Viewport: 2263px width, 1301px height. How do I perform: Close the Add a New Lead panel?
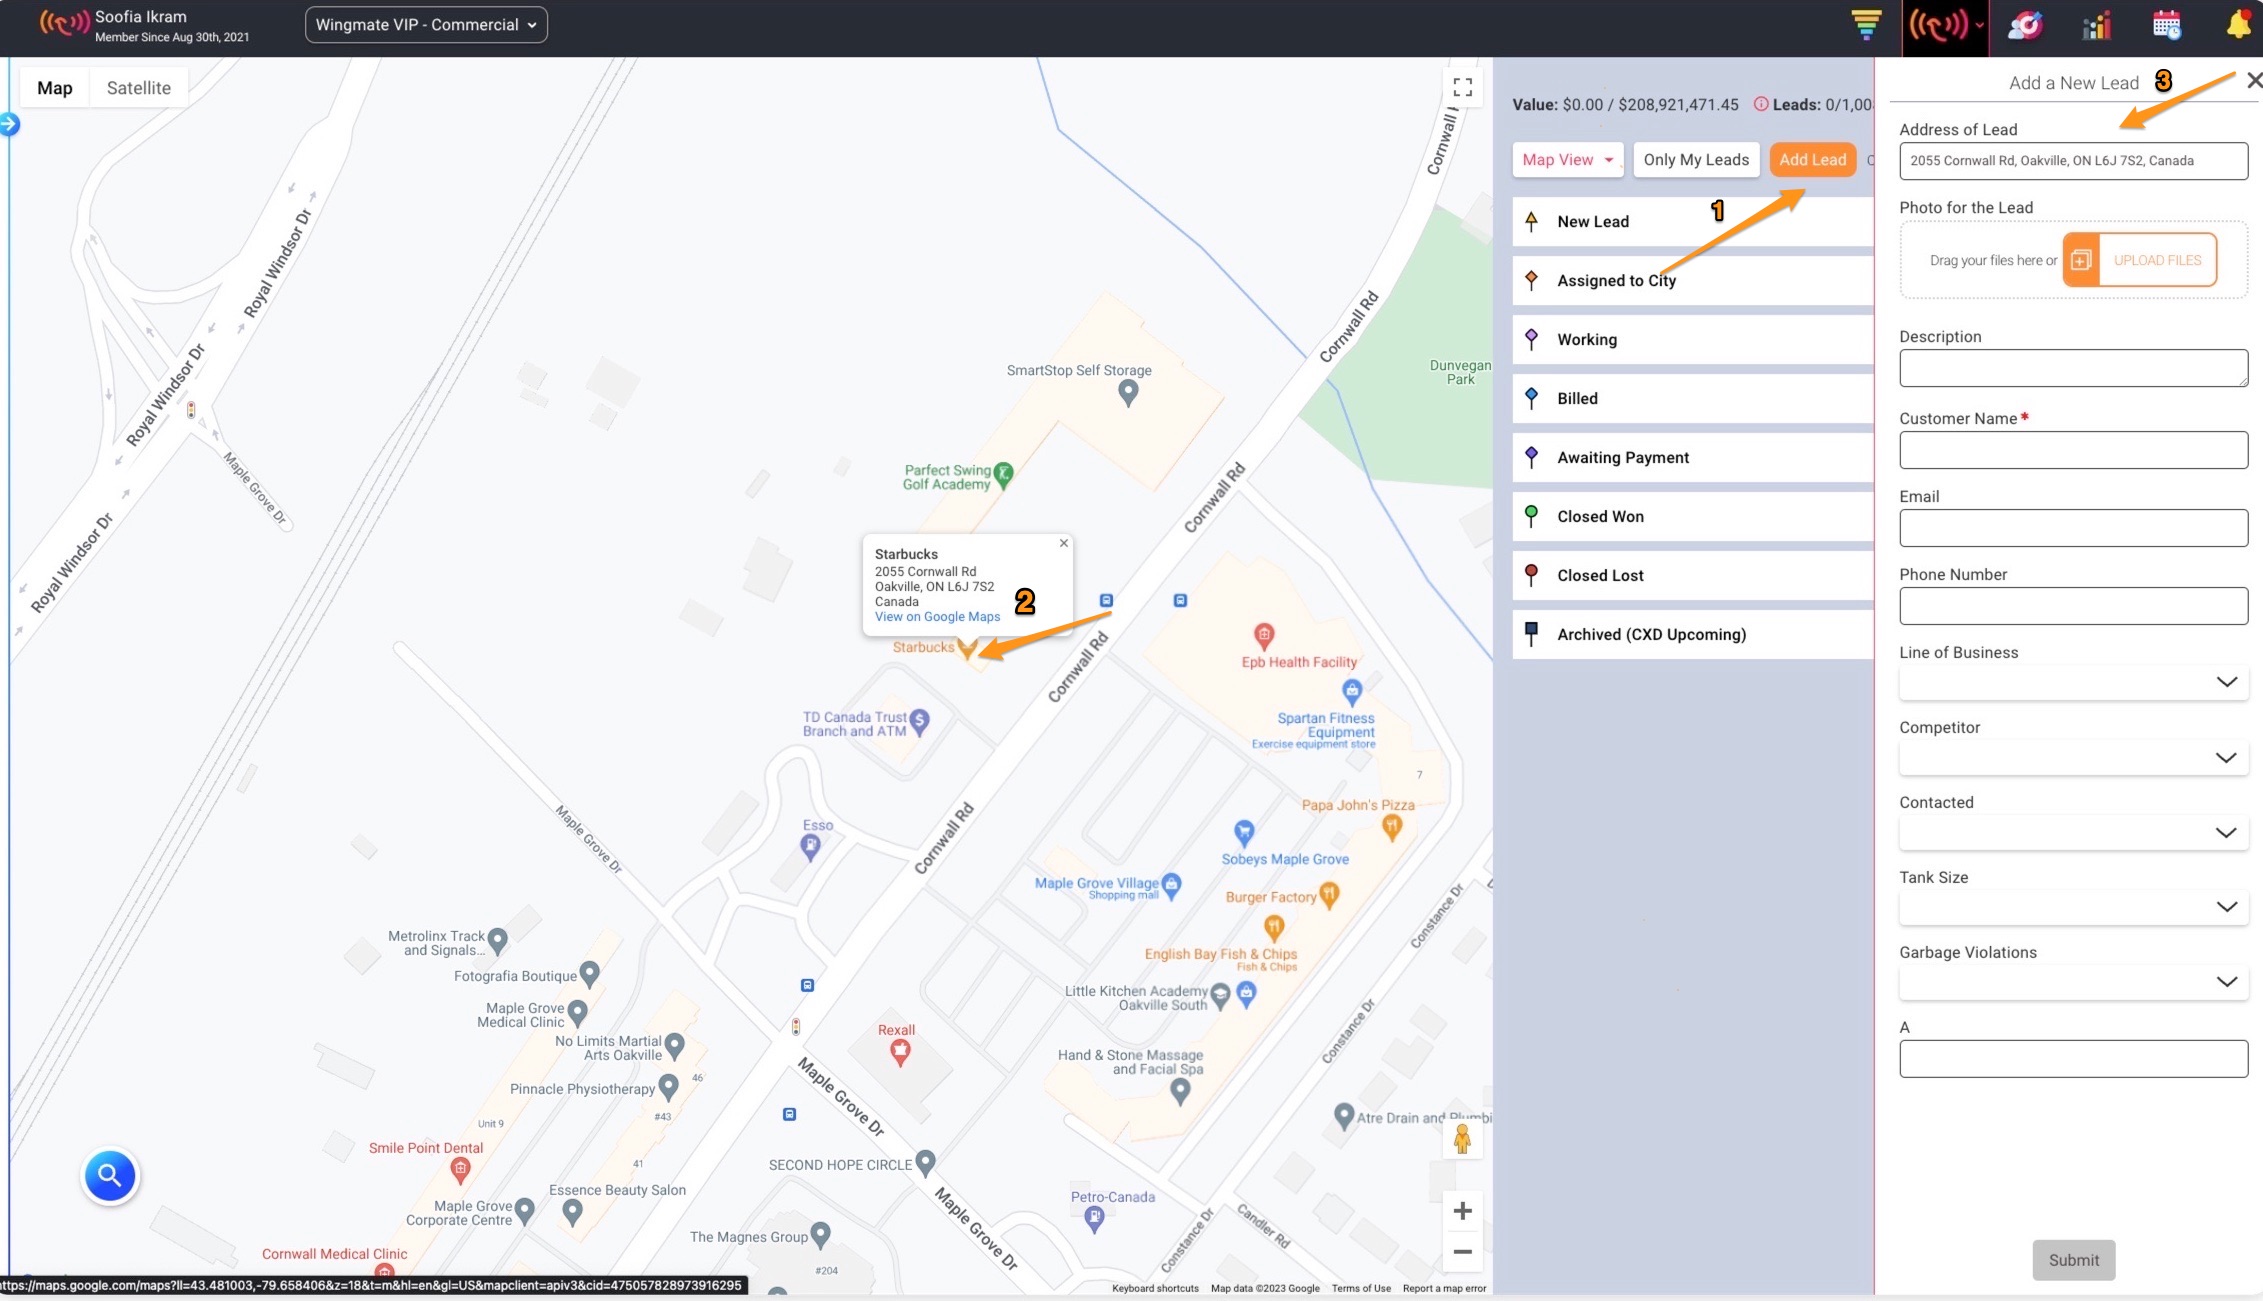[2253, 80]
